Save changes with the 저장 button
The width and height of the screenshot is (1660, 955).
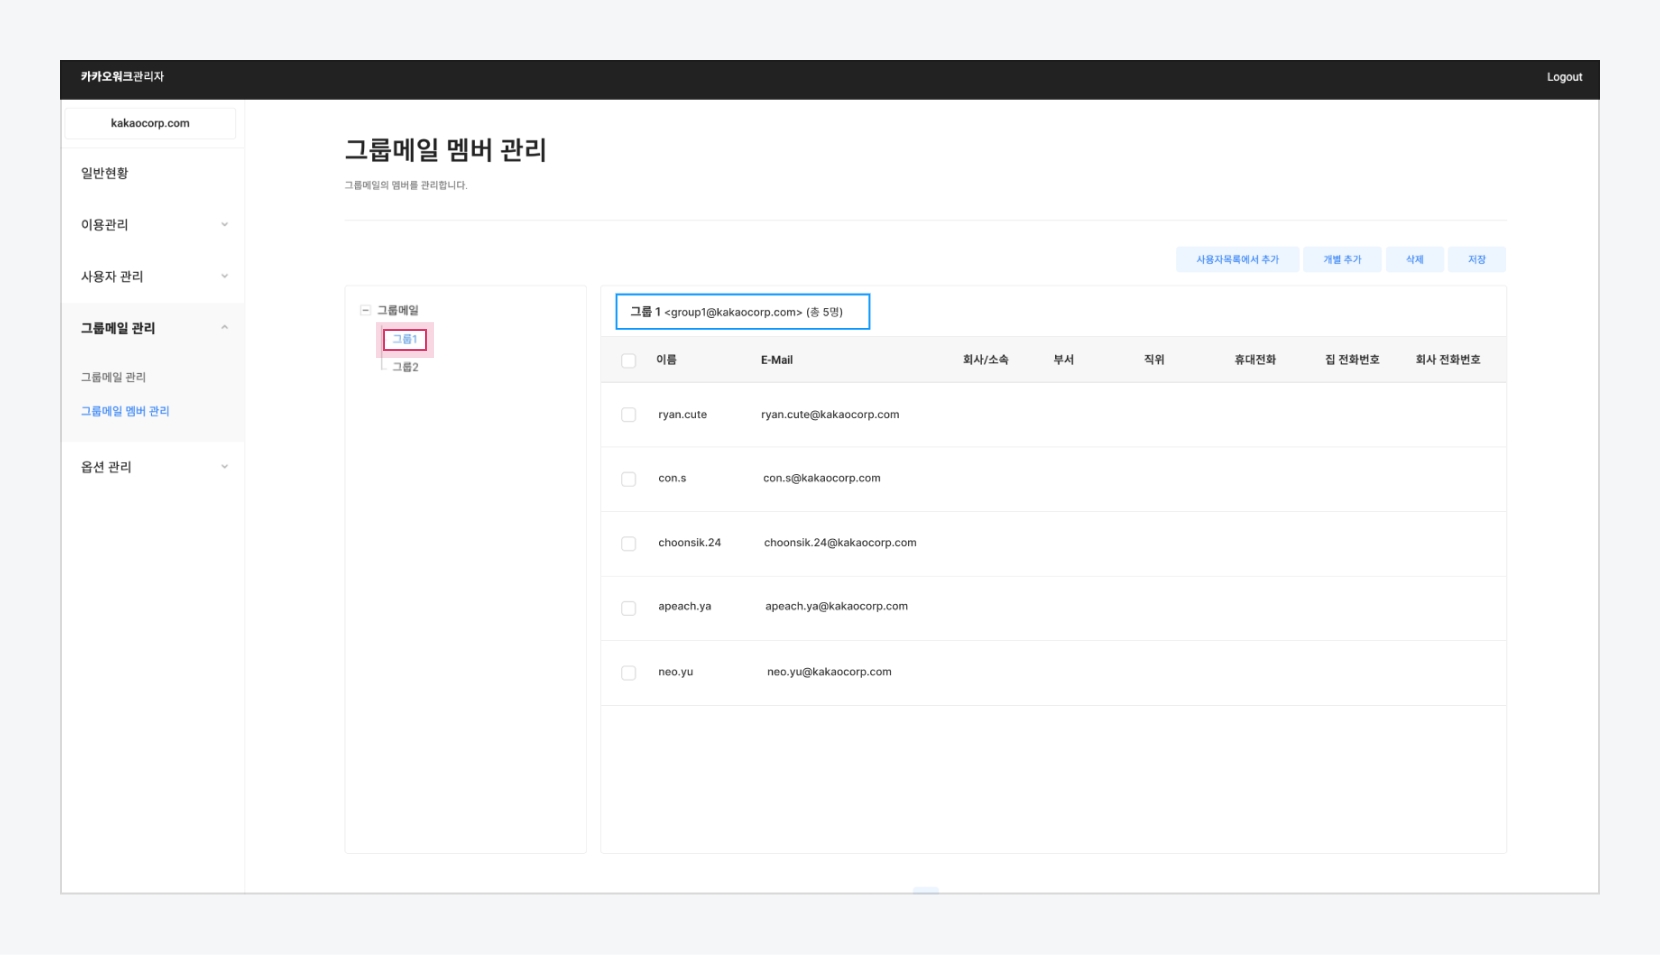pyautogui.click(x=1476, y=260)
